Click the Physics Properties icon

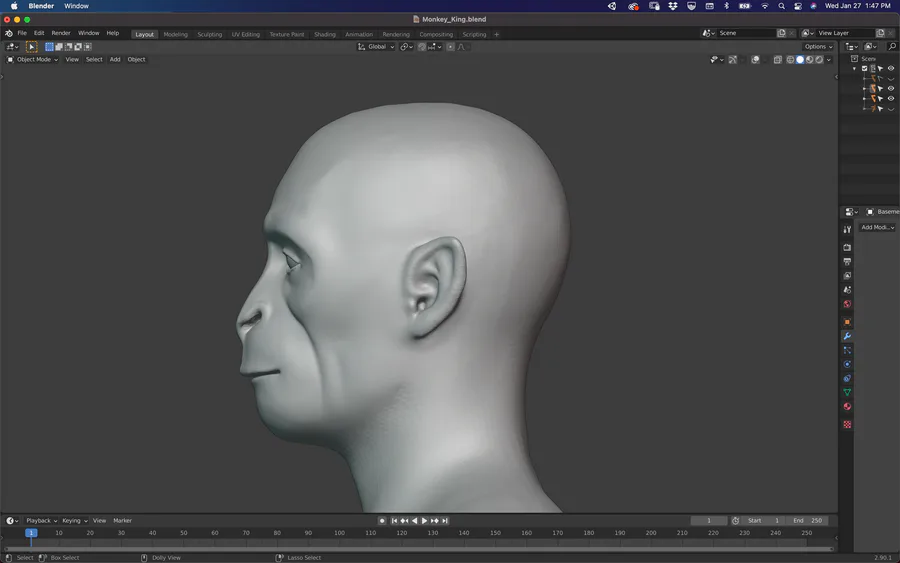[x=847, y=364]
